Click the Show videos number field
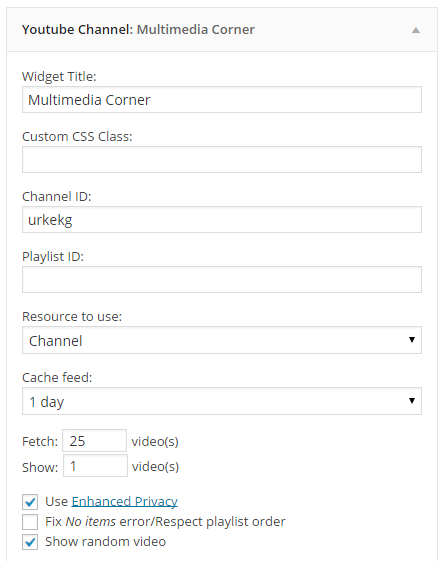Viewport: 444px width, 561px height. (x=95, y=466)
